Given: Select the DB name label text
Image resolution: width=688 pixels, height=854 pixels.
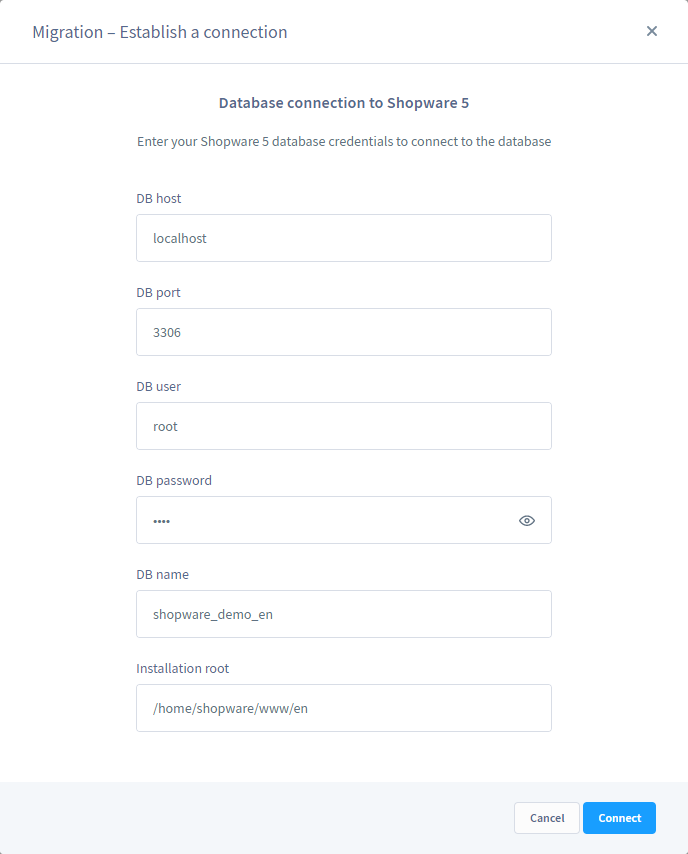Looking at the screenshot, I should click(x=163, y=574).
